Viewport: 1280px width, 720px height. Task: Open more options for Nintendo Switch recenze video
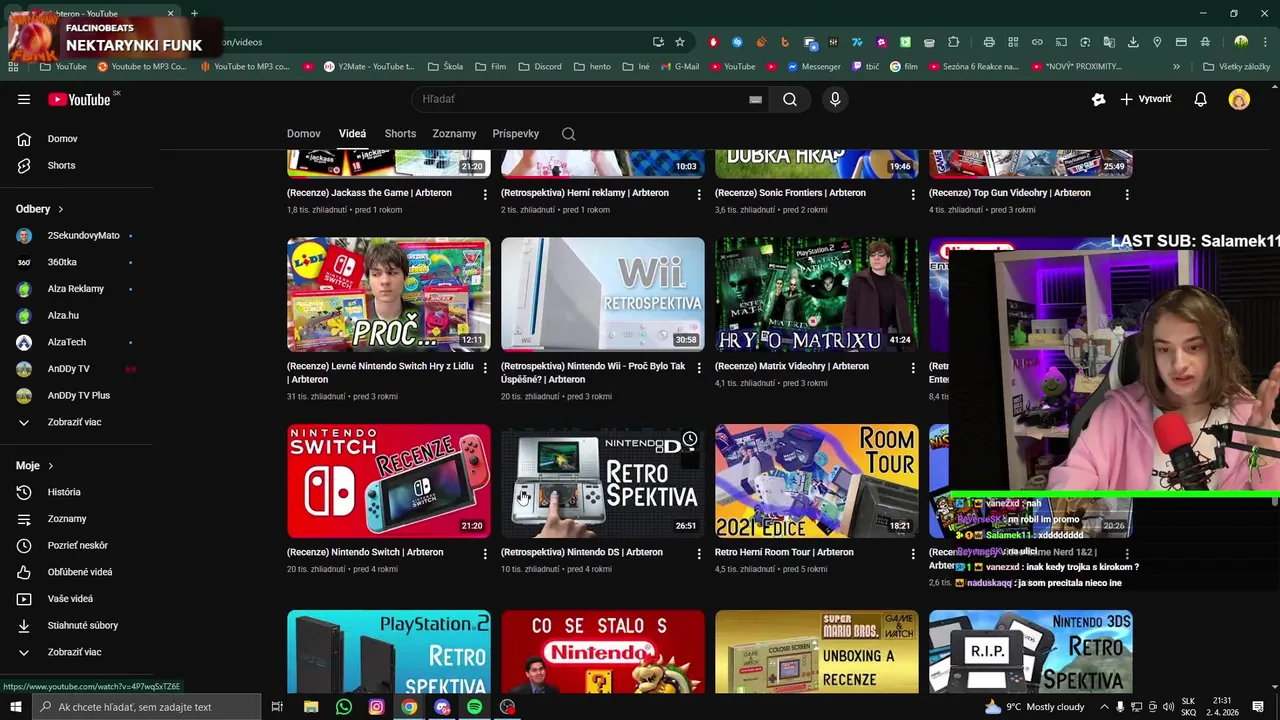tap(485, 553)
